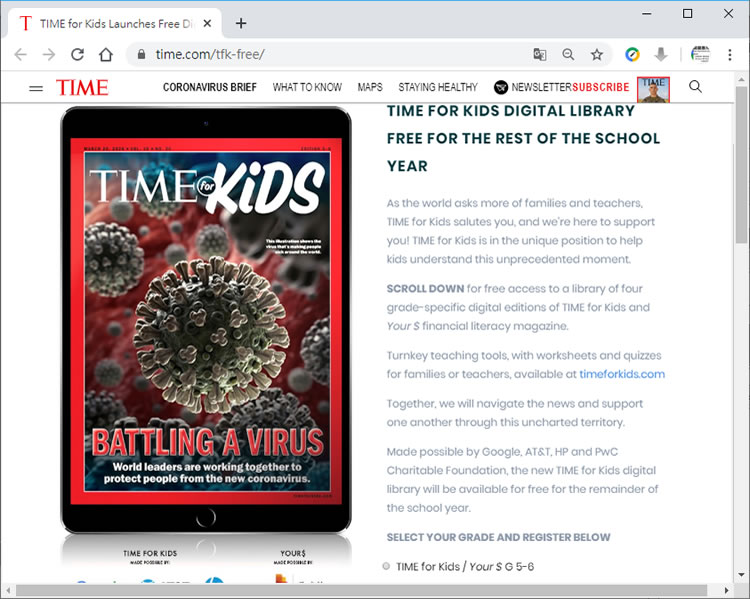Go to the Maps section
The image size is (750, 599).
click(370, 87)
